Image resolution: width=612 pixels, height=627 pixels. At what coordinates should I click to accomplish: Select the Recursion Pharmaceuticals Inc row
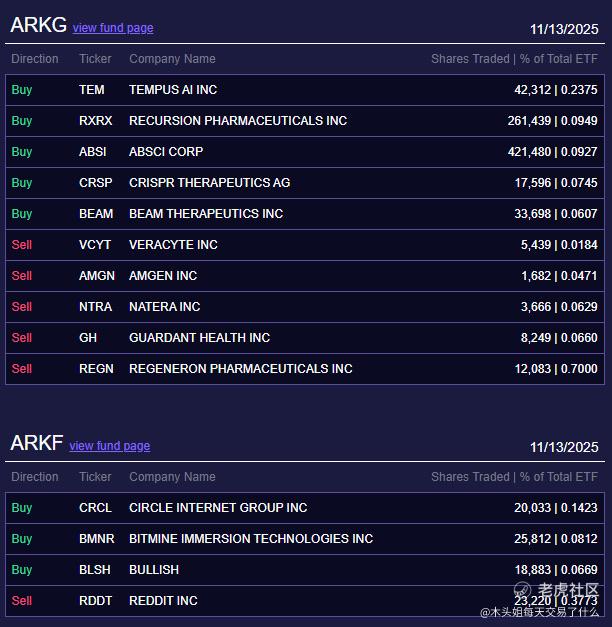click(x=238, y=121)
